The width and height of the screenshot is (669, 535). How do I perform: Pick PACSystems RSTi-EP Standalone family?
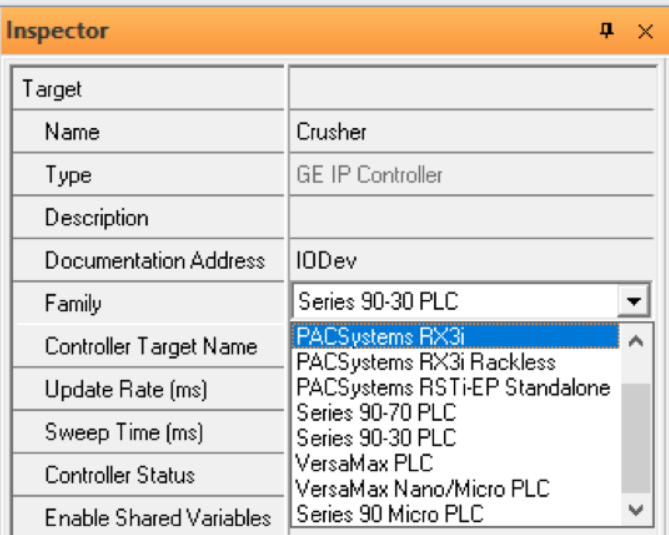point(455,387)
